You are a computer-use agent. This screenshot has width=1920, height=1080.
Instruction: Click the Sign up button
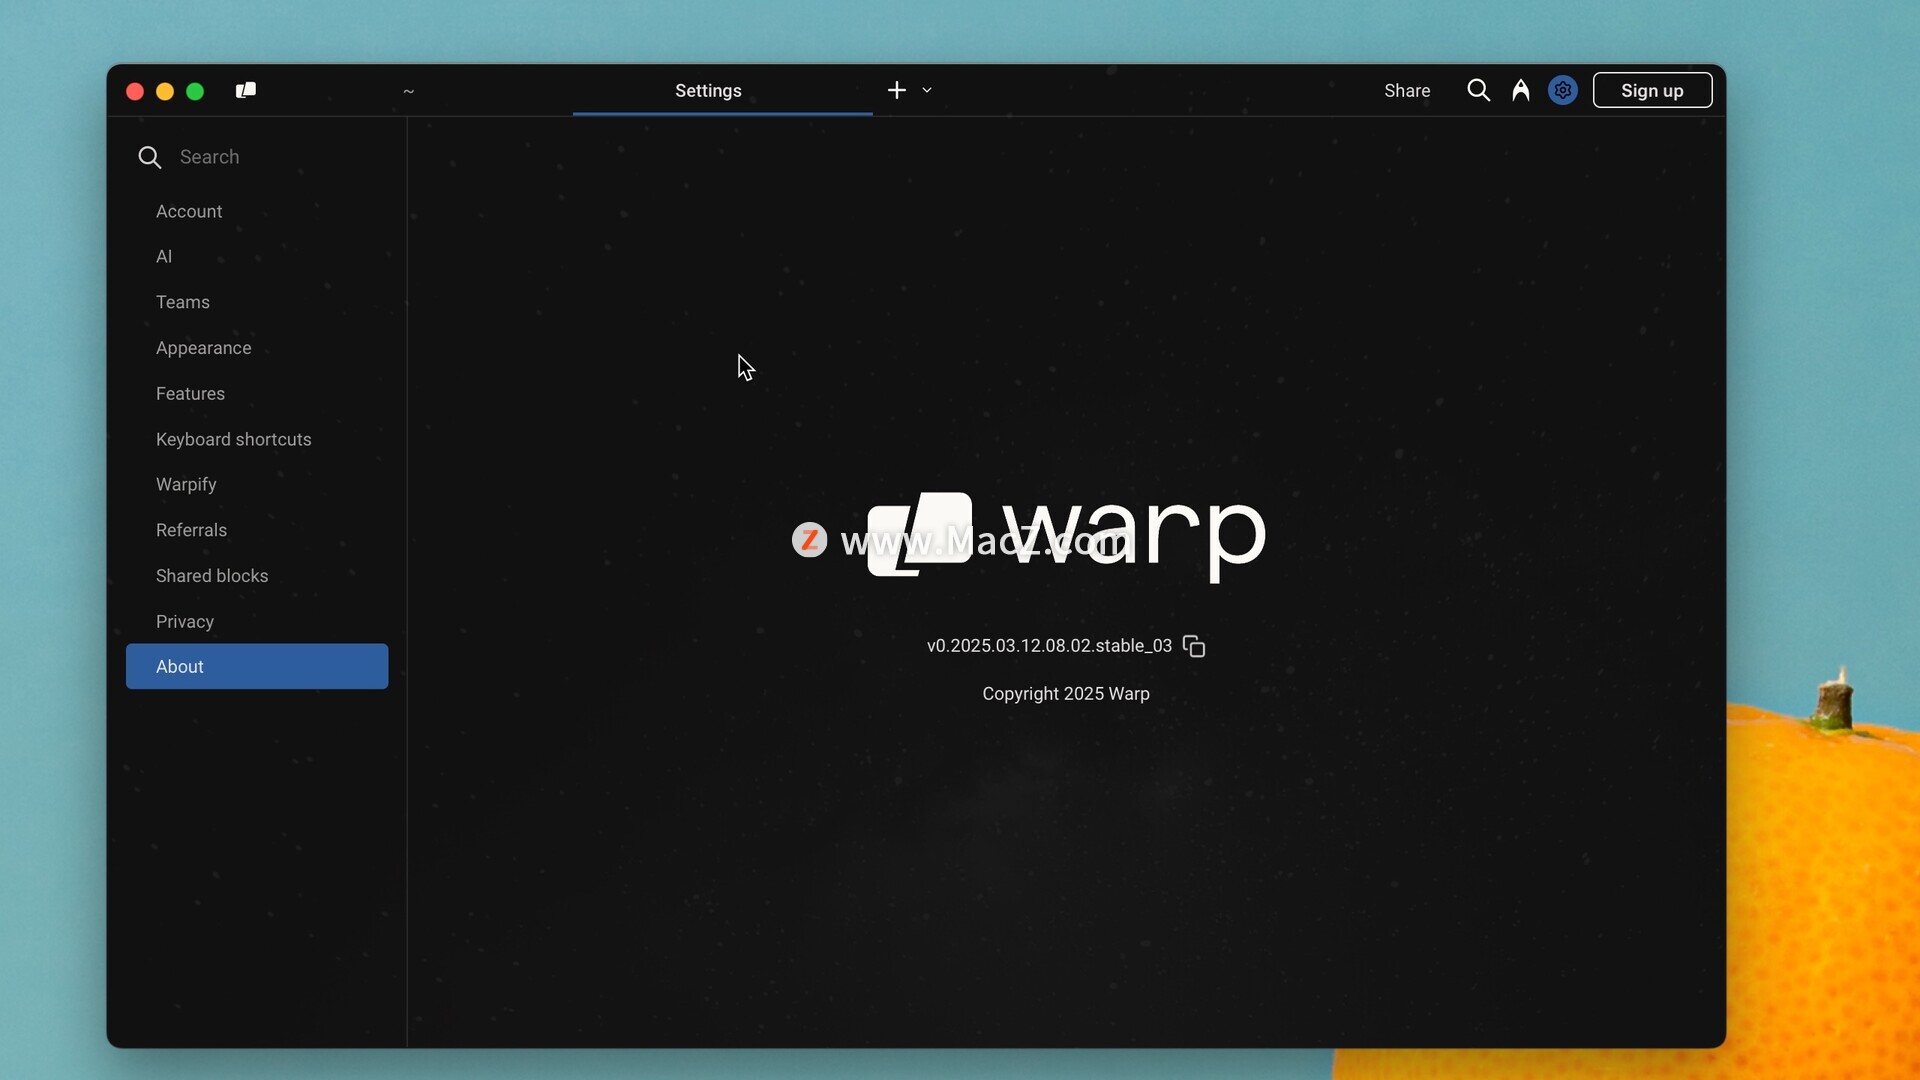(1652, 91)
